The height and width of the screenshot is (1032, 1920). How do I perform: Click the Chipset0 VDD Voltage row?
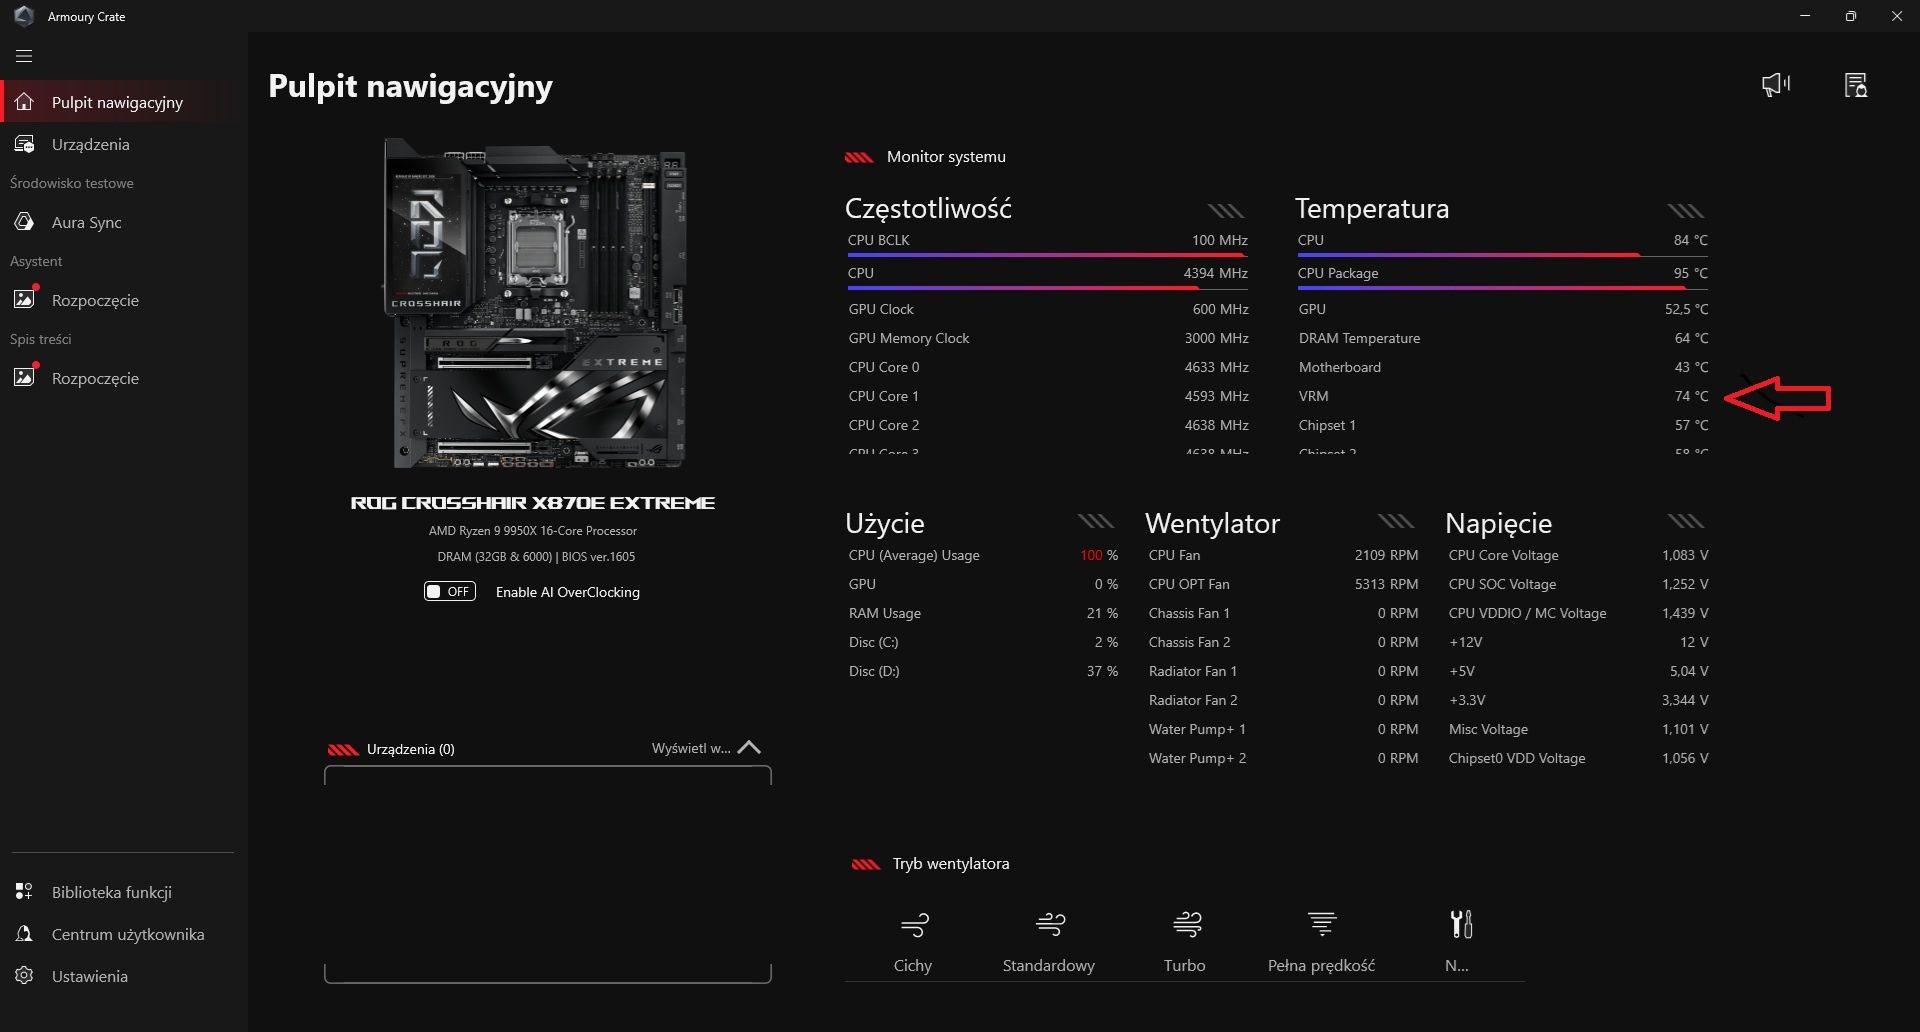coord(1578,758)
